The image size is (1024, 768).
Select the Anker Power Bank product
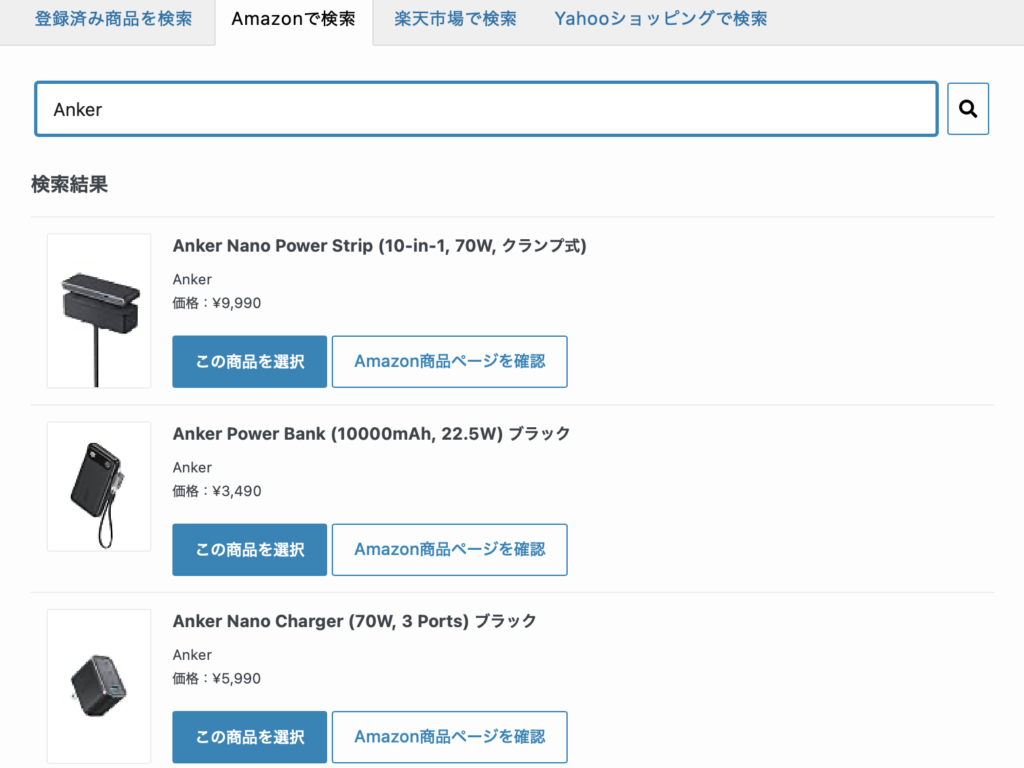click(x=249, y=550)
